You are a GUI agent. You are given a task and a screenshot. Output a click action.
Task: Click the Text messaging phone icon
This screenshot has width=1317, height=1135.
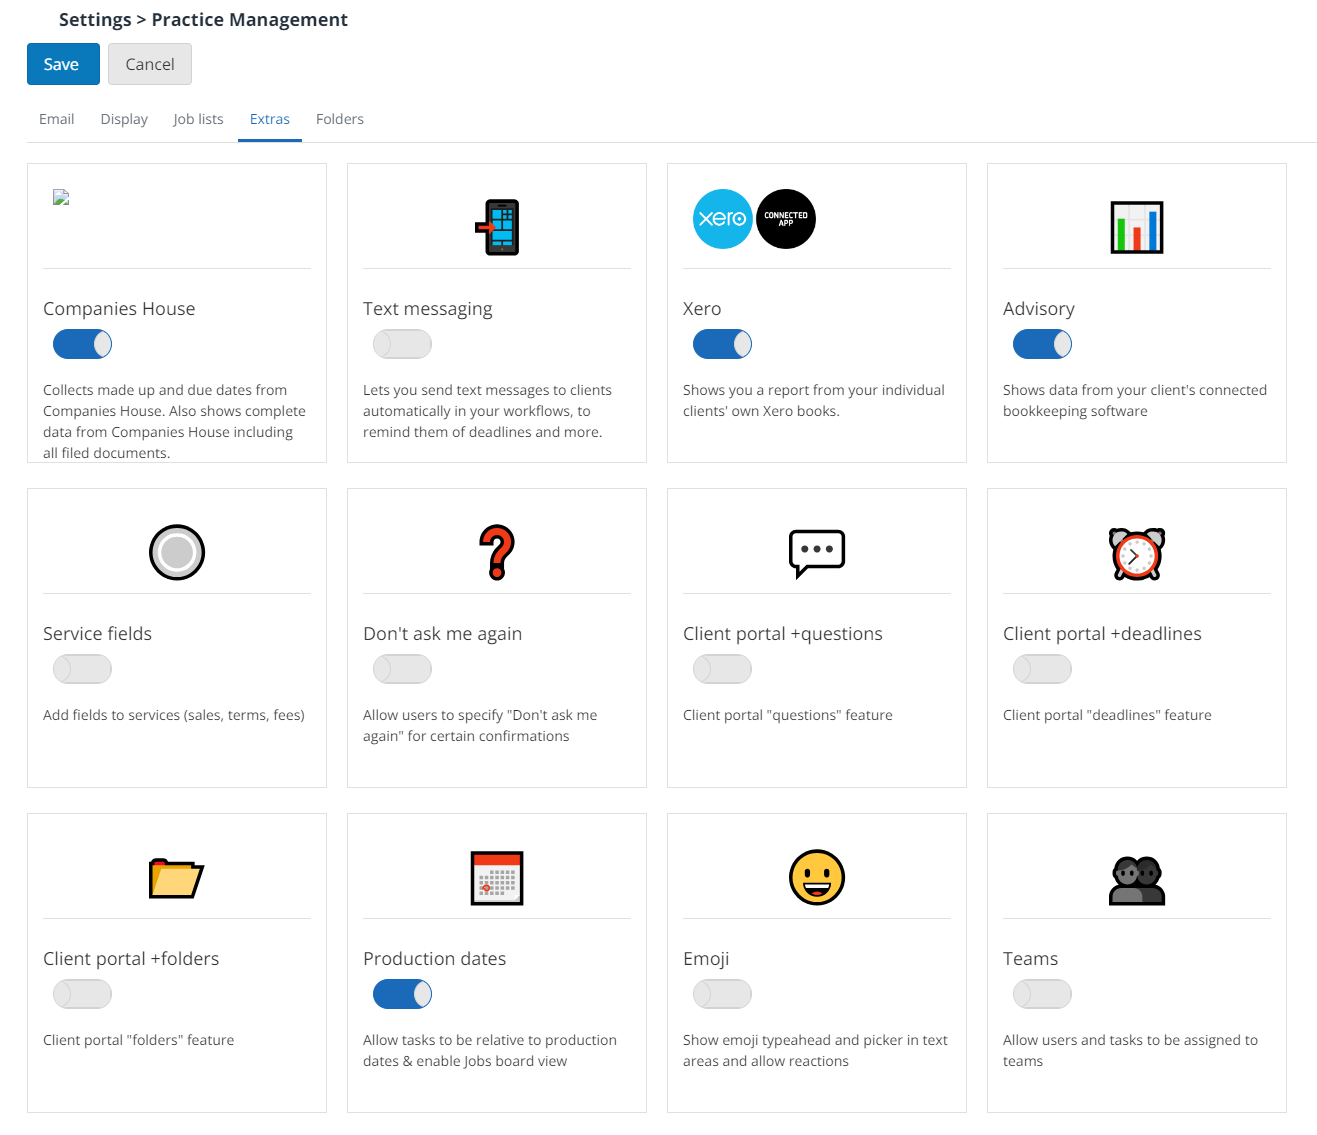click(497, 227)
